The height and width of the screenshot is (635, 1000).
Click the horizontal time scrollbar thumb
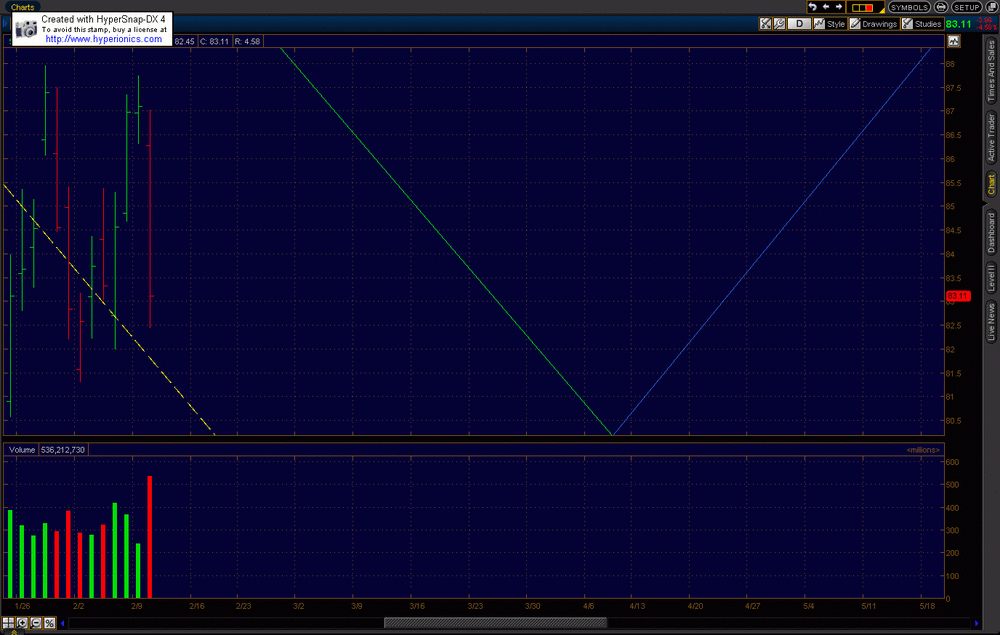(496, 623)
